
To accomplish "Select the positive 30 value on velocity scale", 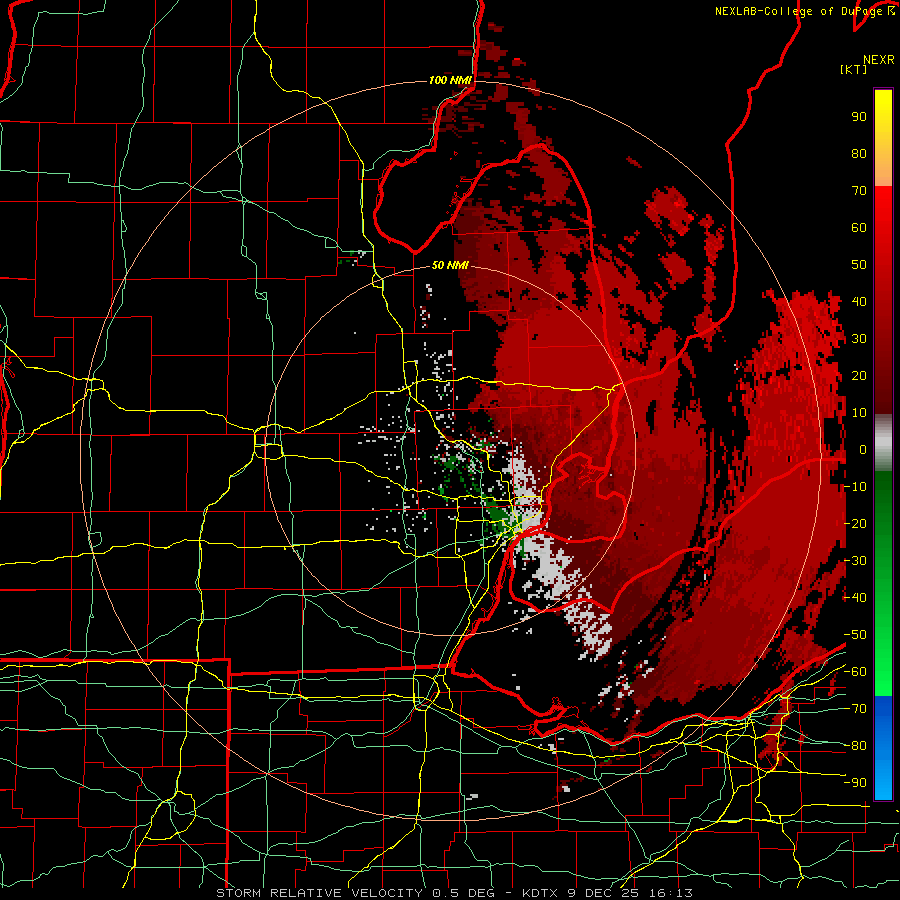I will 859,339.
